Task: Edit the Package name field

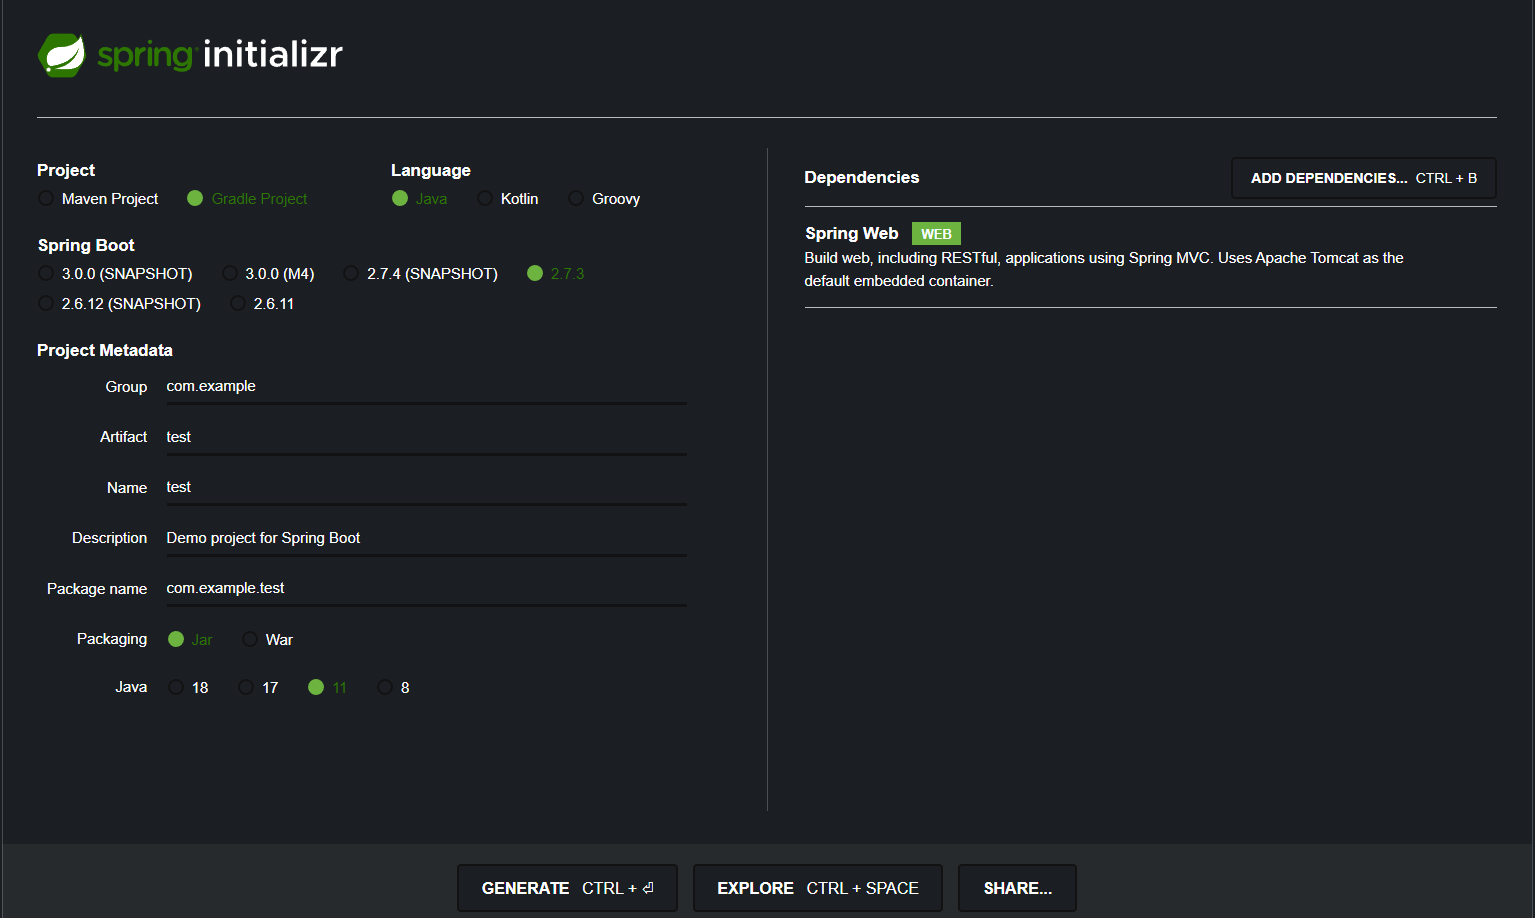Action: tap(426, 588)
